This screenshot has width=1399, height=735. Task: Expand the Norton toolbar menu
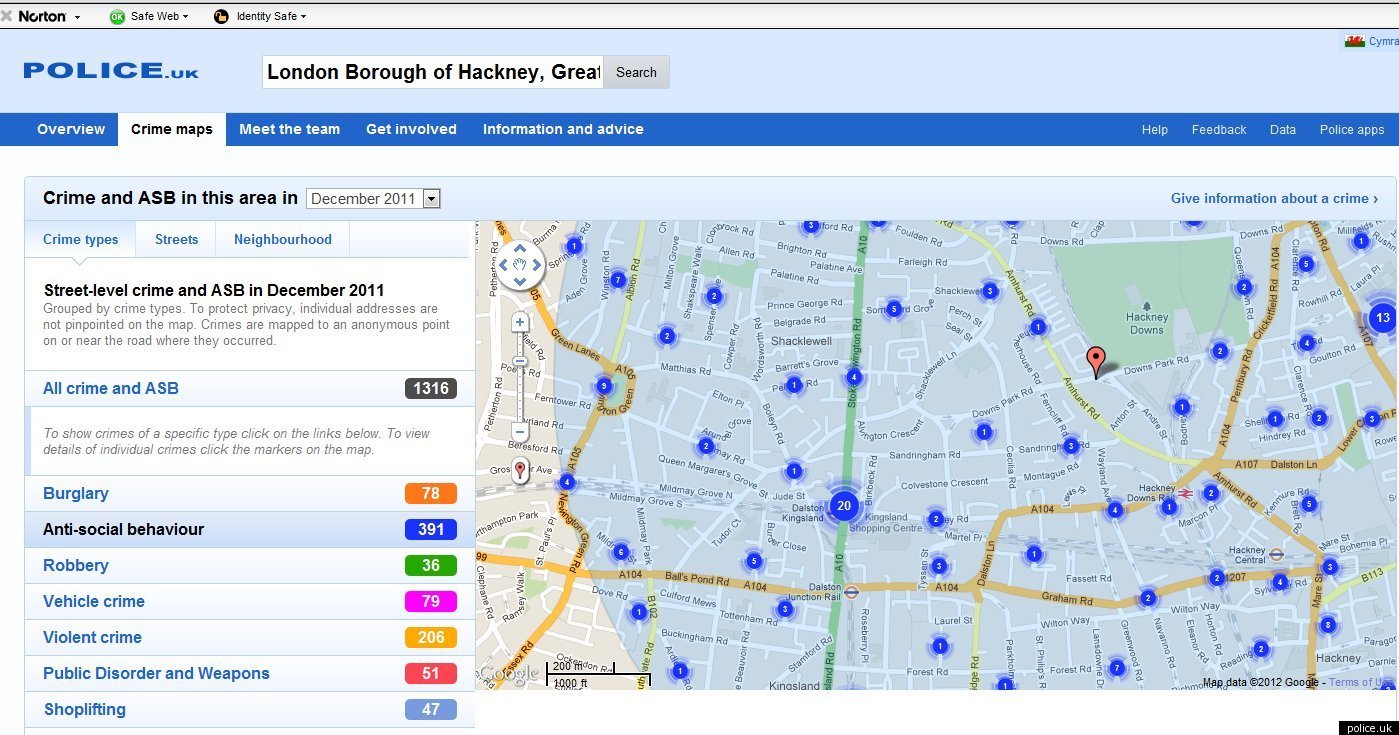pos(78,17)
